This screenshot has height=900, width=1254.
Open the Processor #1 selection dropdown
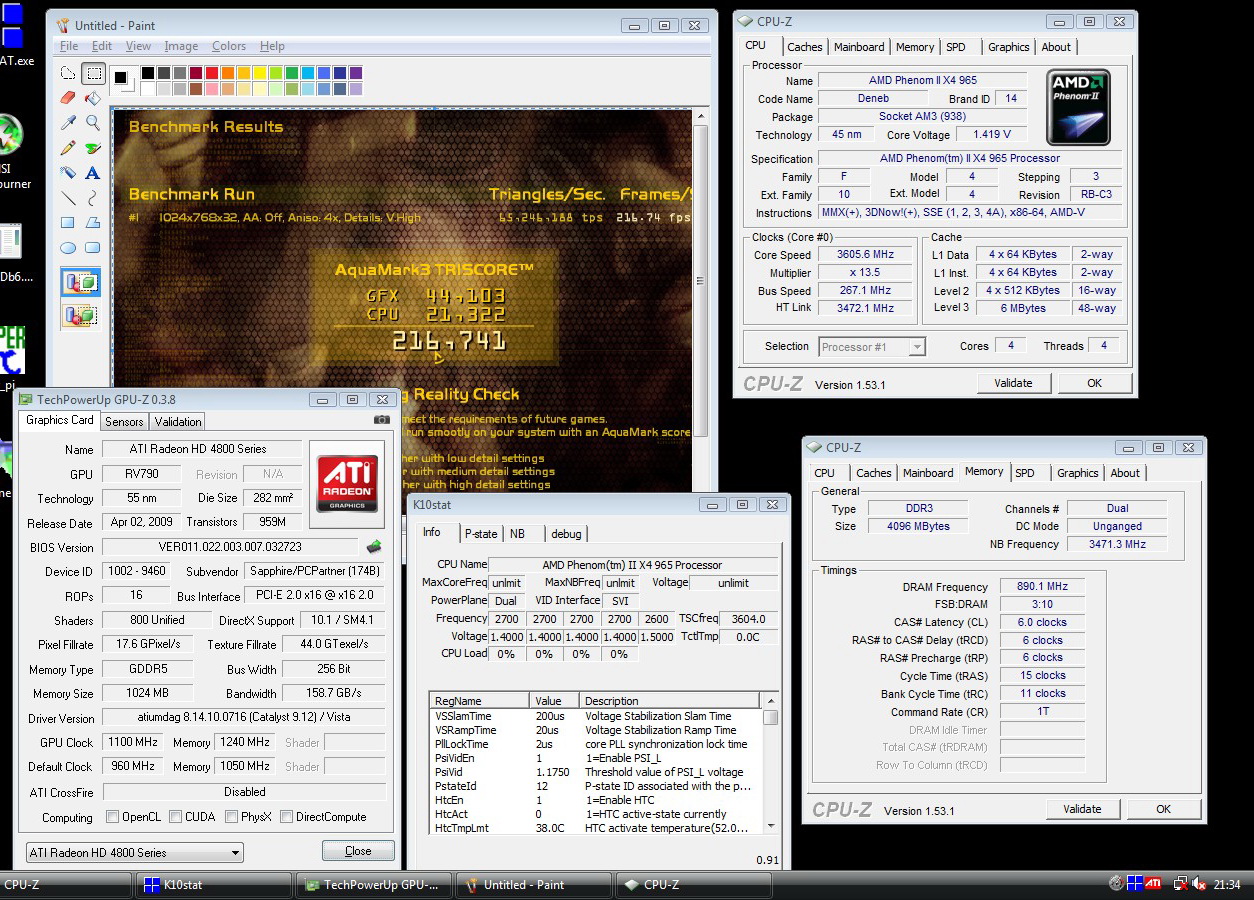[872, 347]
